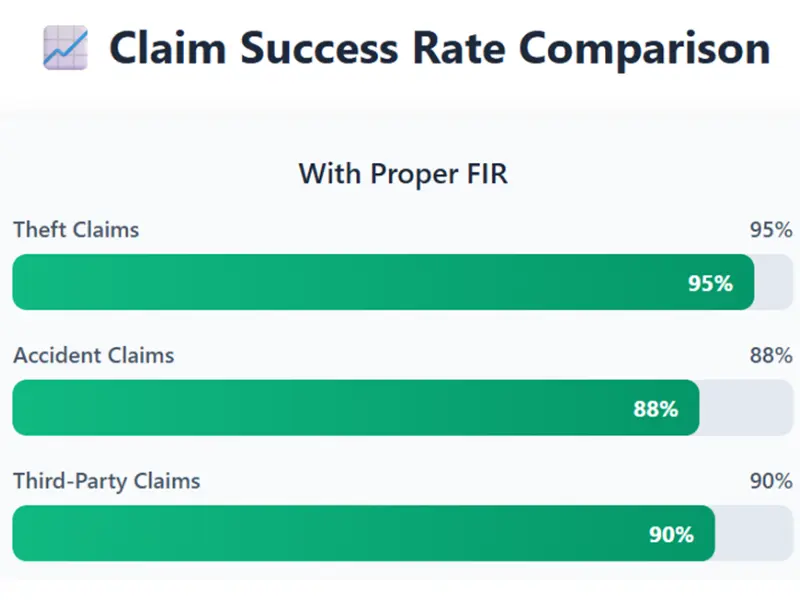Click the 90% value right of Third-Party Claims
The height and width of the screenshot is (600, 800).
[x=771, y=481]
